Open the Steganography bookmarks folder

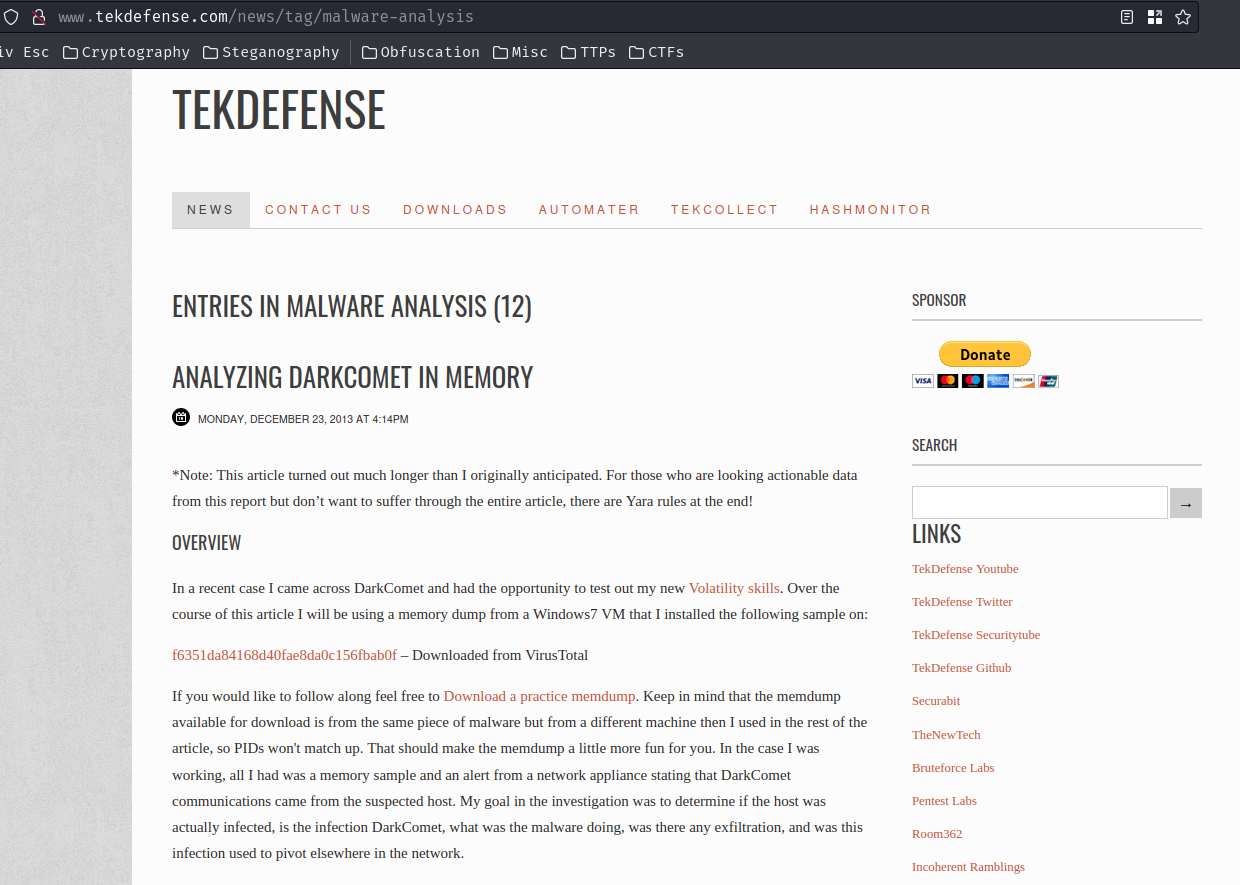click(271, 52)
